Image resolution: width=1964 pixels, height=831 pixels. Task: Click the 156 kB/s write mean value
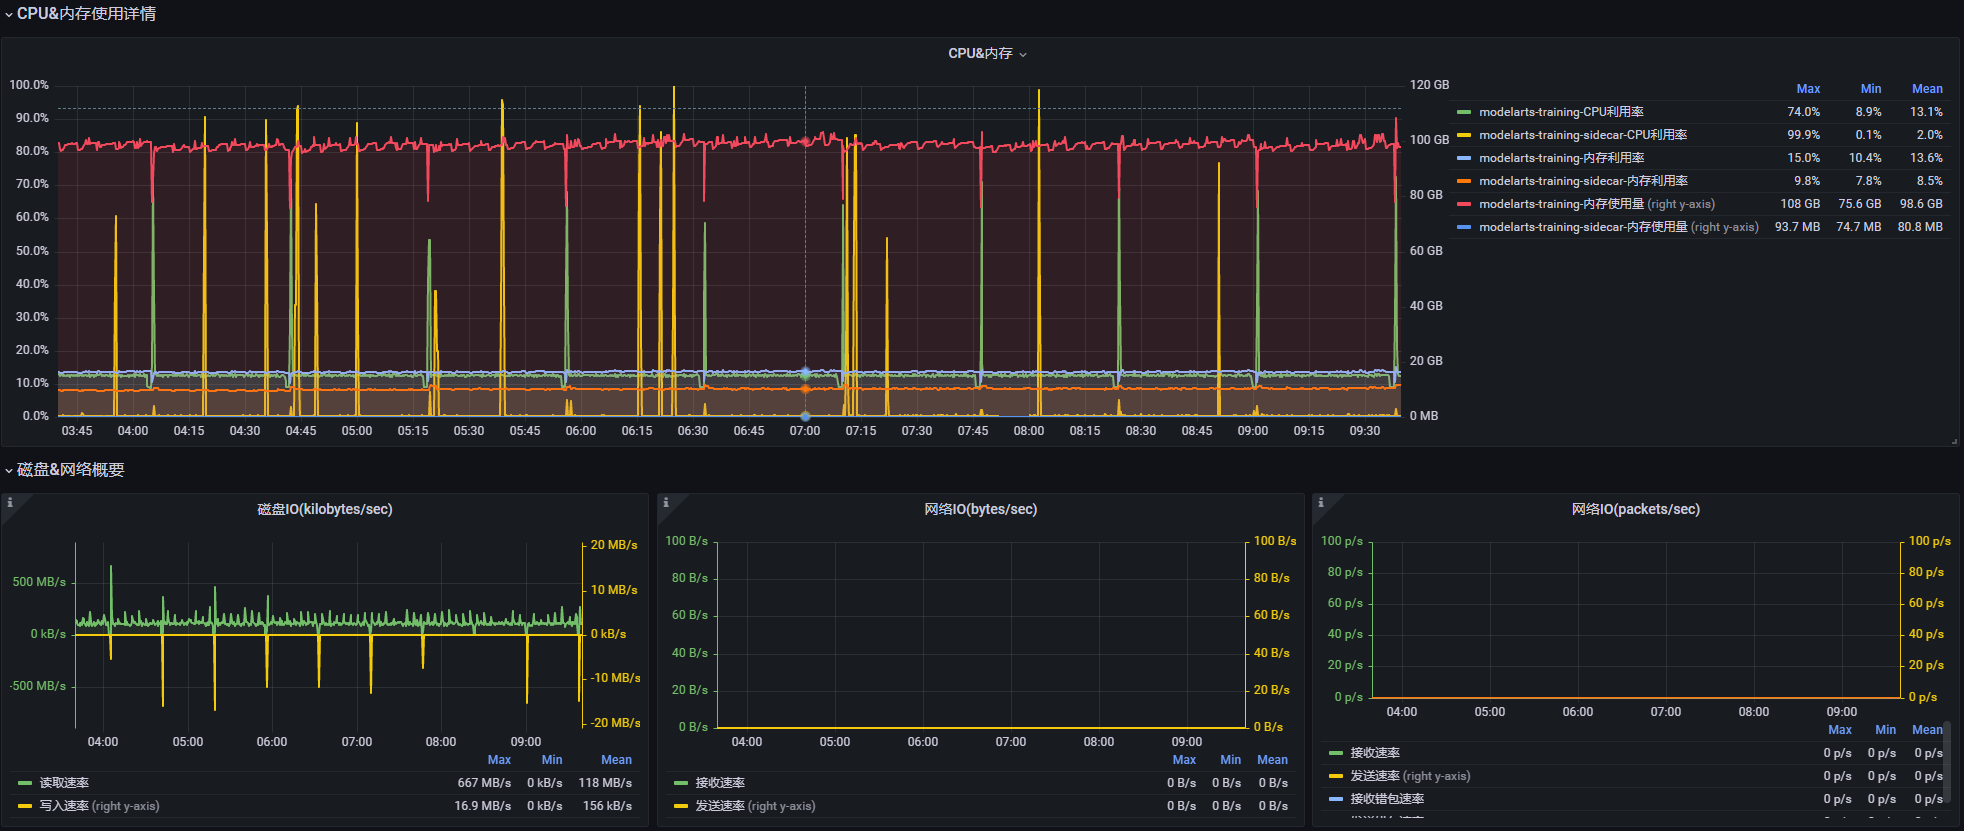click(607, 806)
